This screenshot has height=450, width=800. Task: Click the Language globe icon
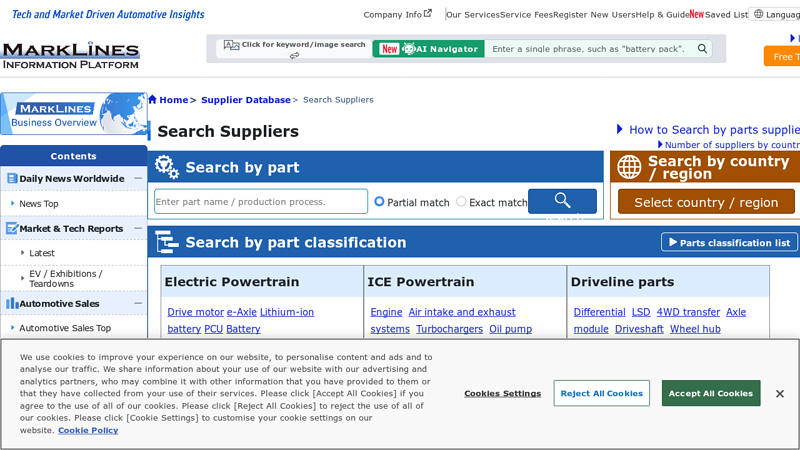coord(759,14)
